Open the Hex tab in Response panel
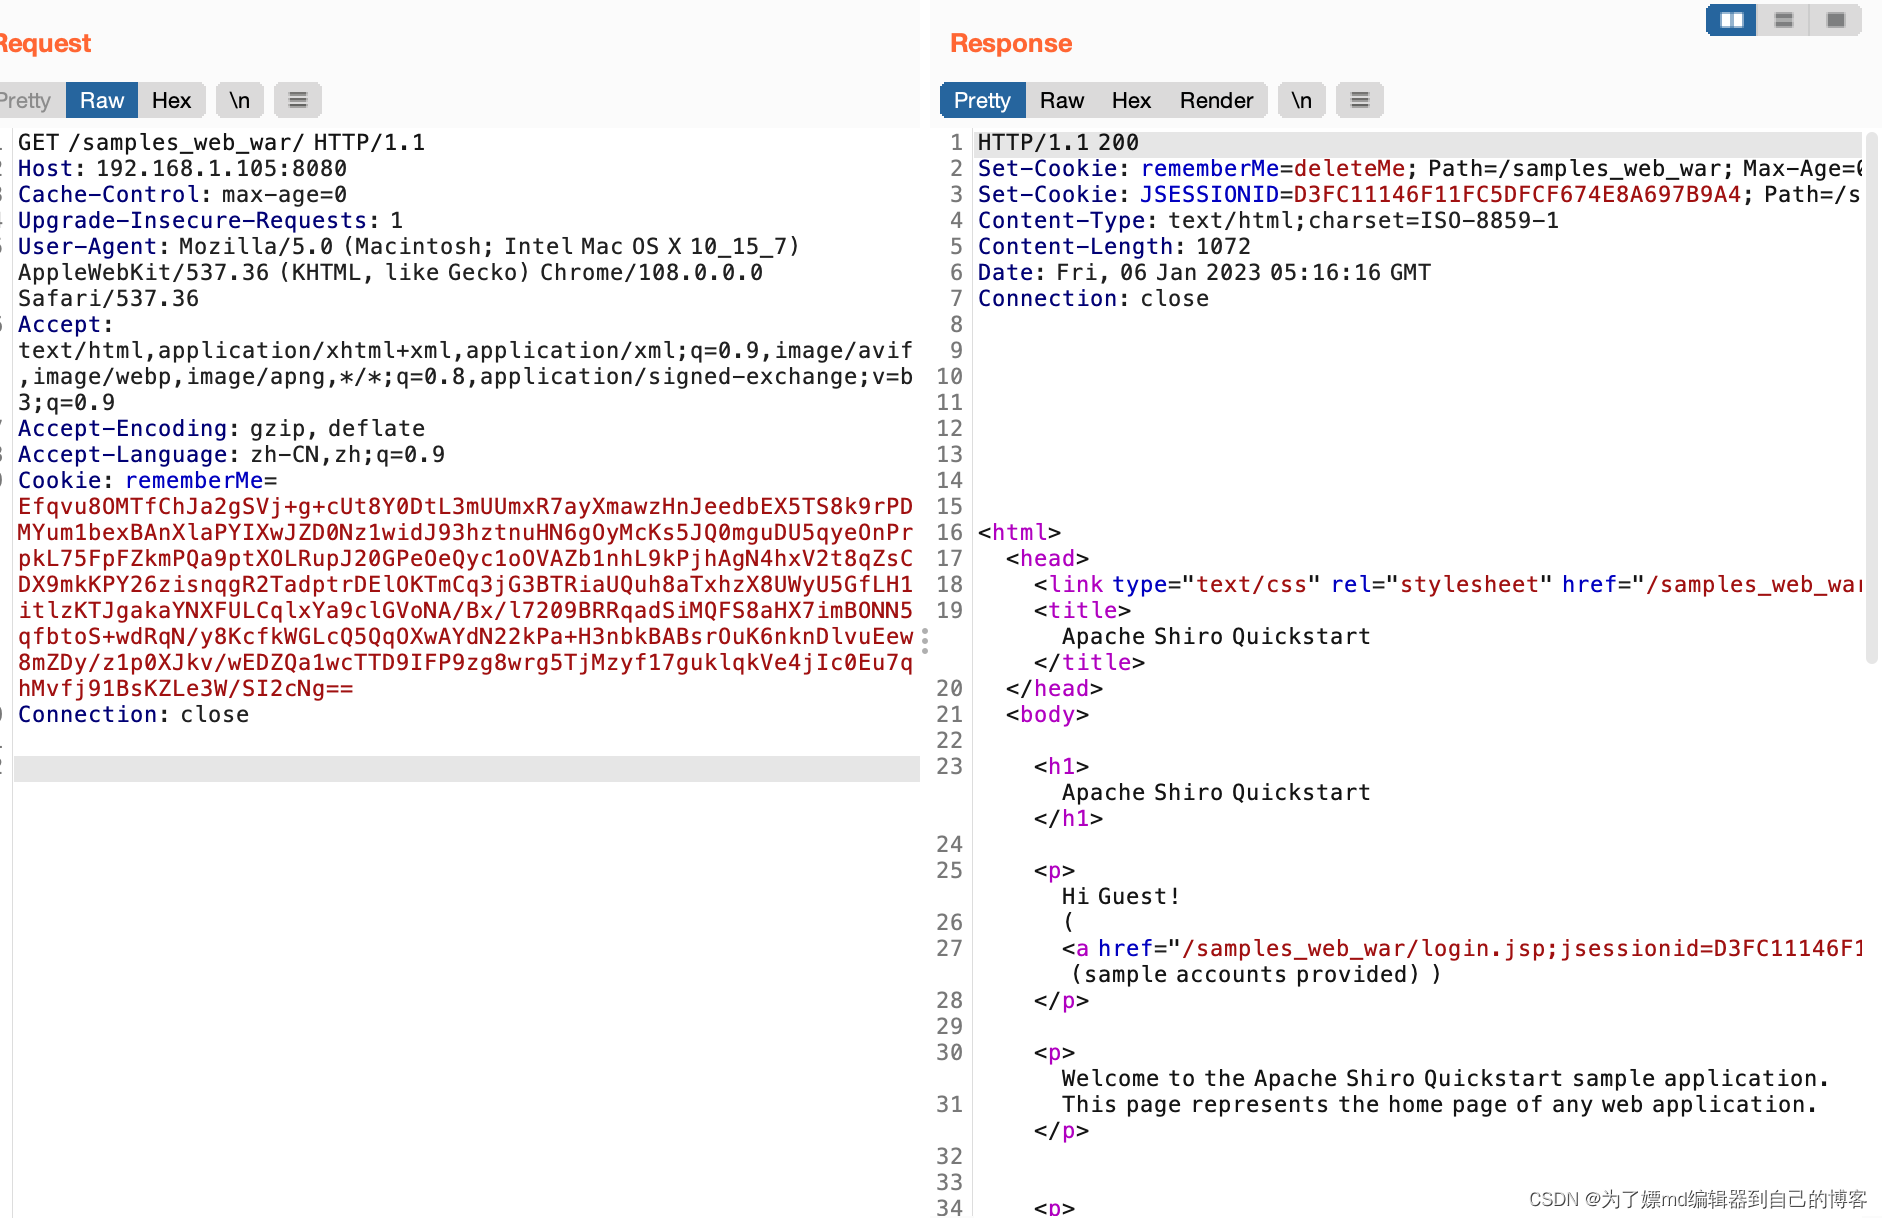This screenshot has height=1218, width=1882. coord(1131,100)
